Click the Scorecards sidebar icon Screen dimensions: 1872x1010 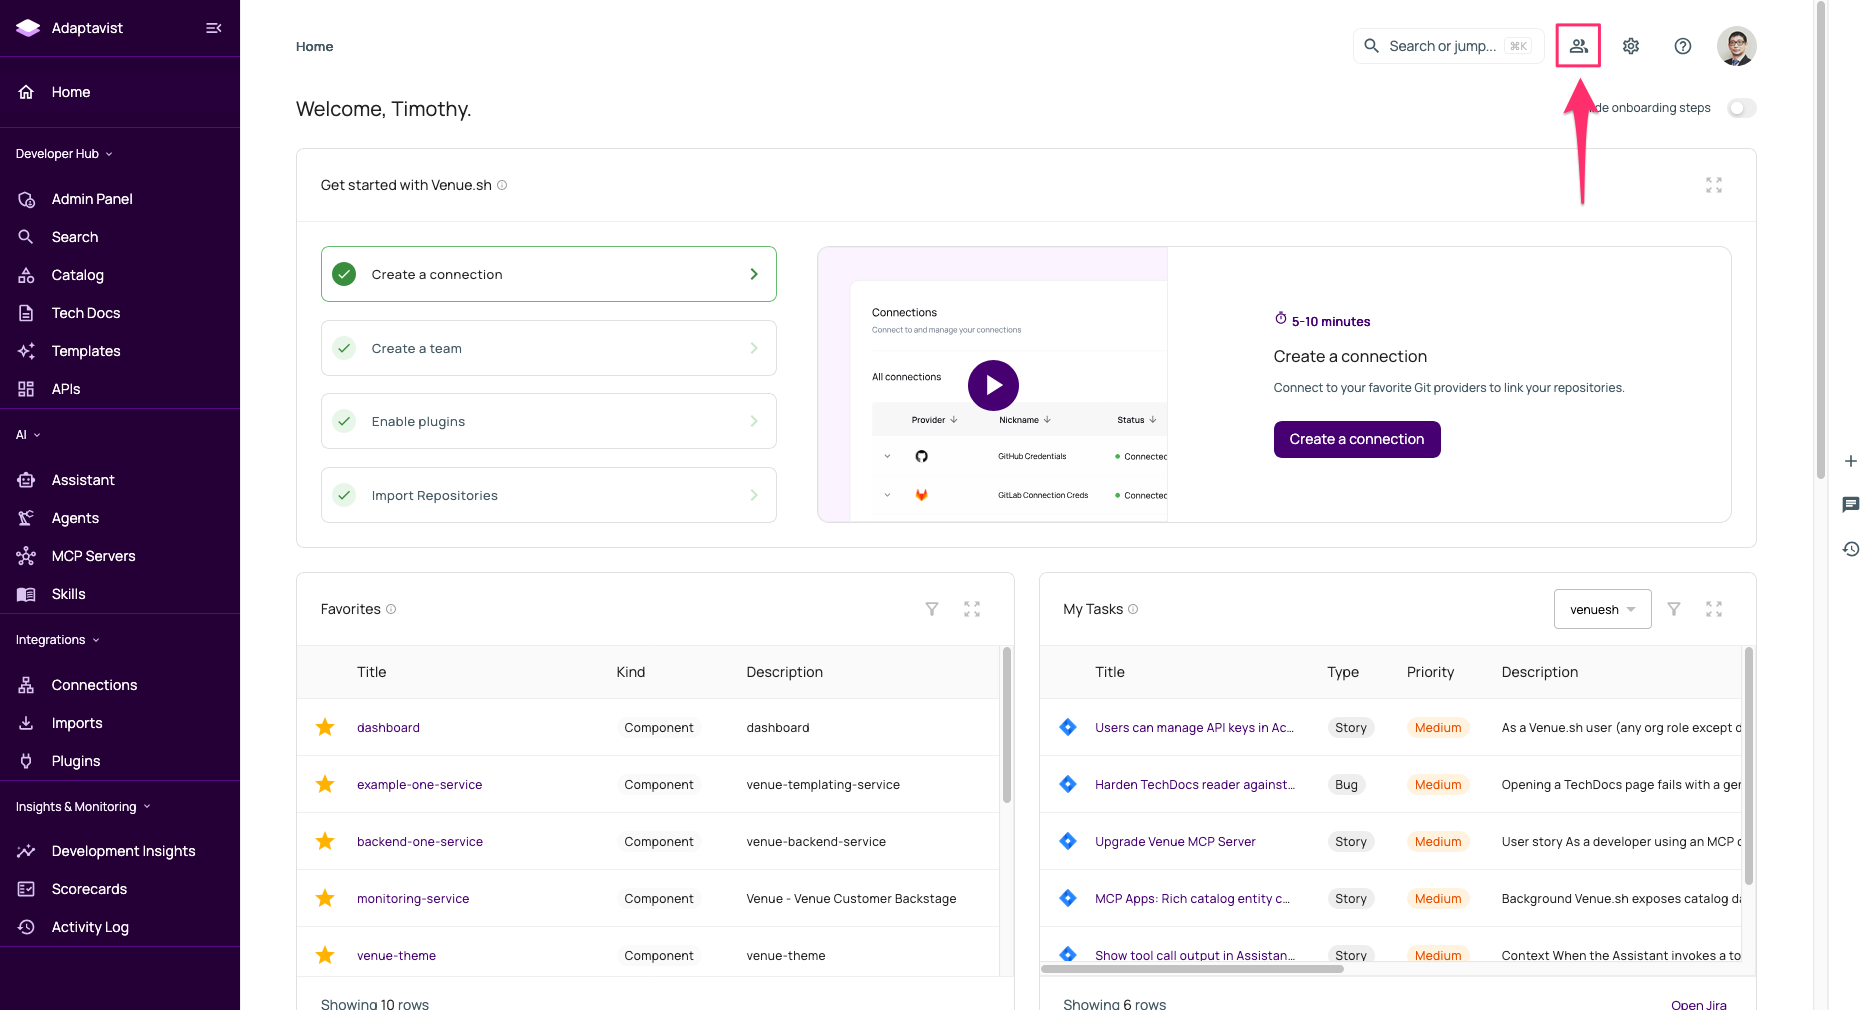click(26, 889)
